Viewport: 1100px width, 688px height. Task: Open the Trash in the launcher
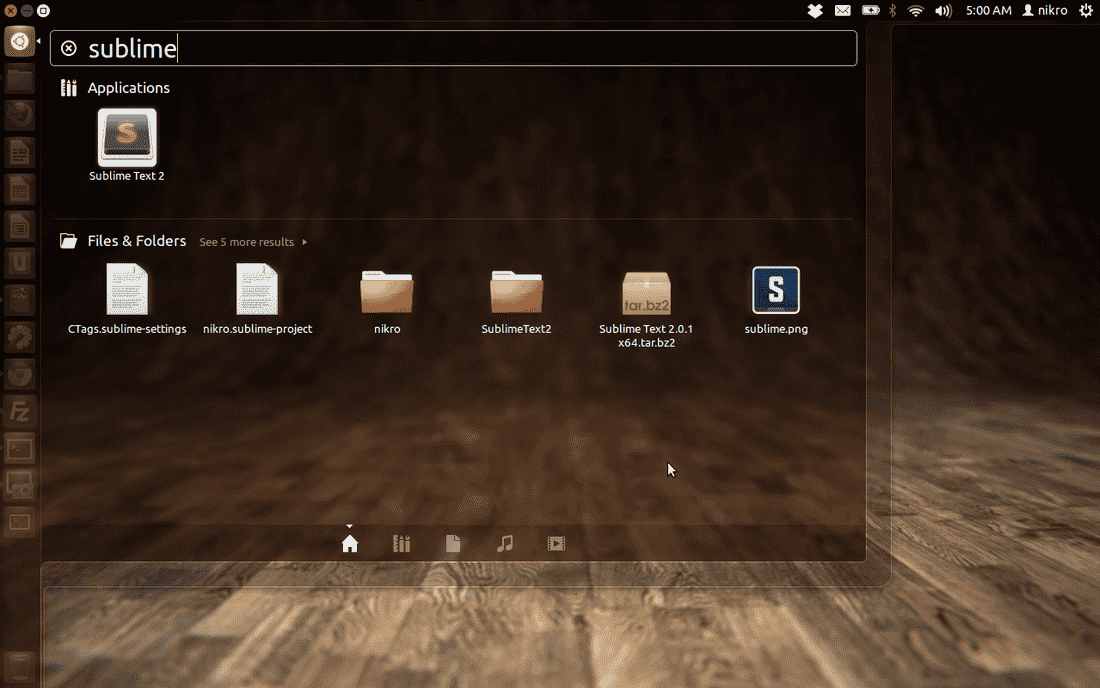pyautogui.click(x=20, y=667)
